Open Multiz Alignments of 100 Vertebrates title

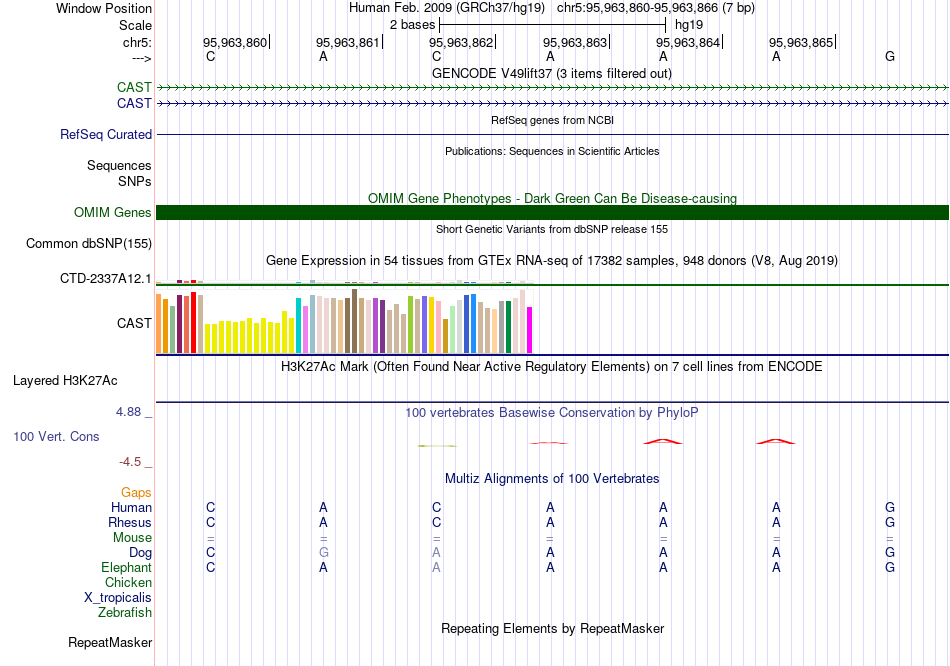pos(551,478)
